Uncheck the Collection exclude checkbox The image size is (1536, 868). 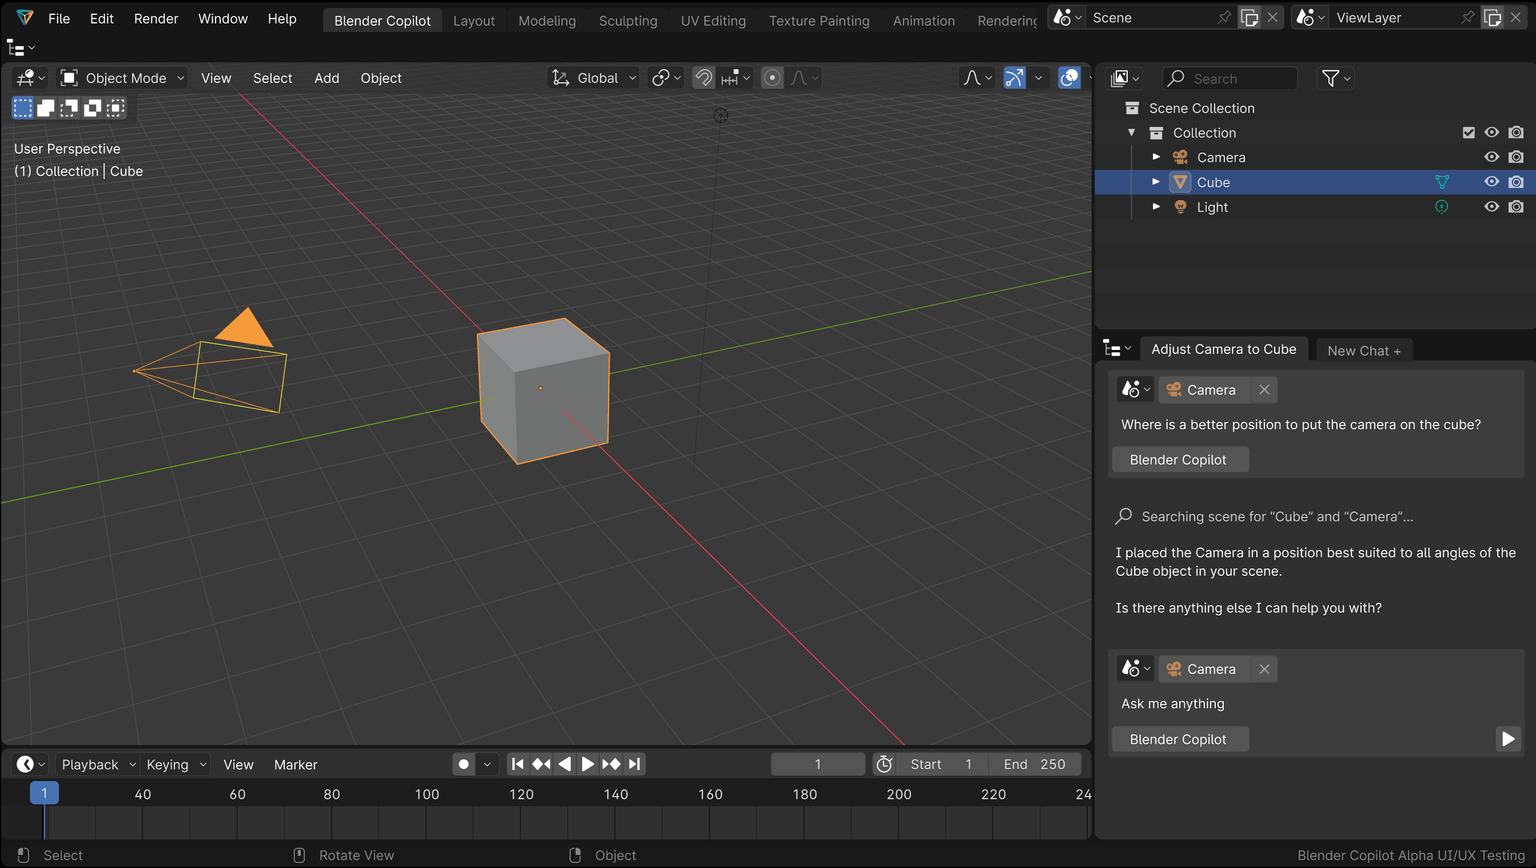1468,133
